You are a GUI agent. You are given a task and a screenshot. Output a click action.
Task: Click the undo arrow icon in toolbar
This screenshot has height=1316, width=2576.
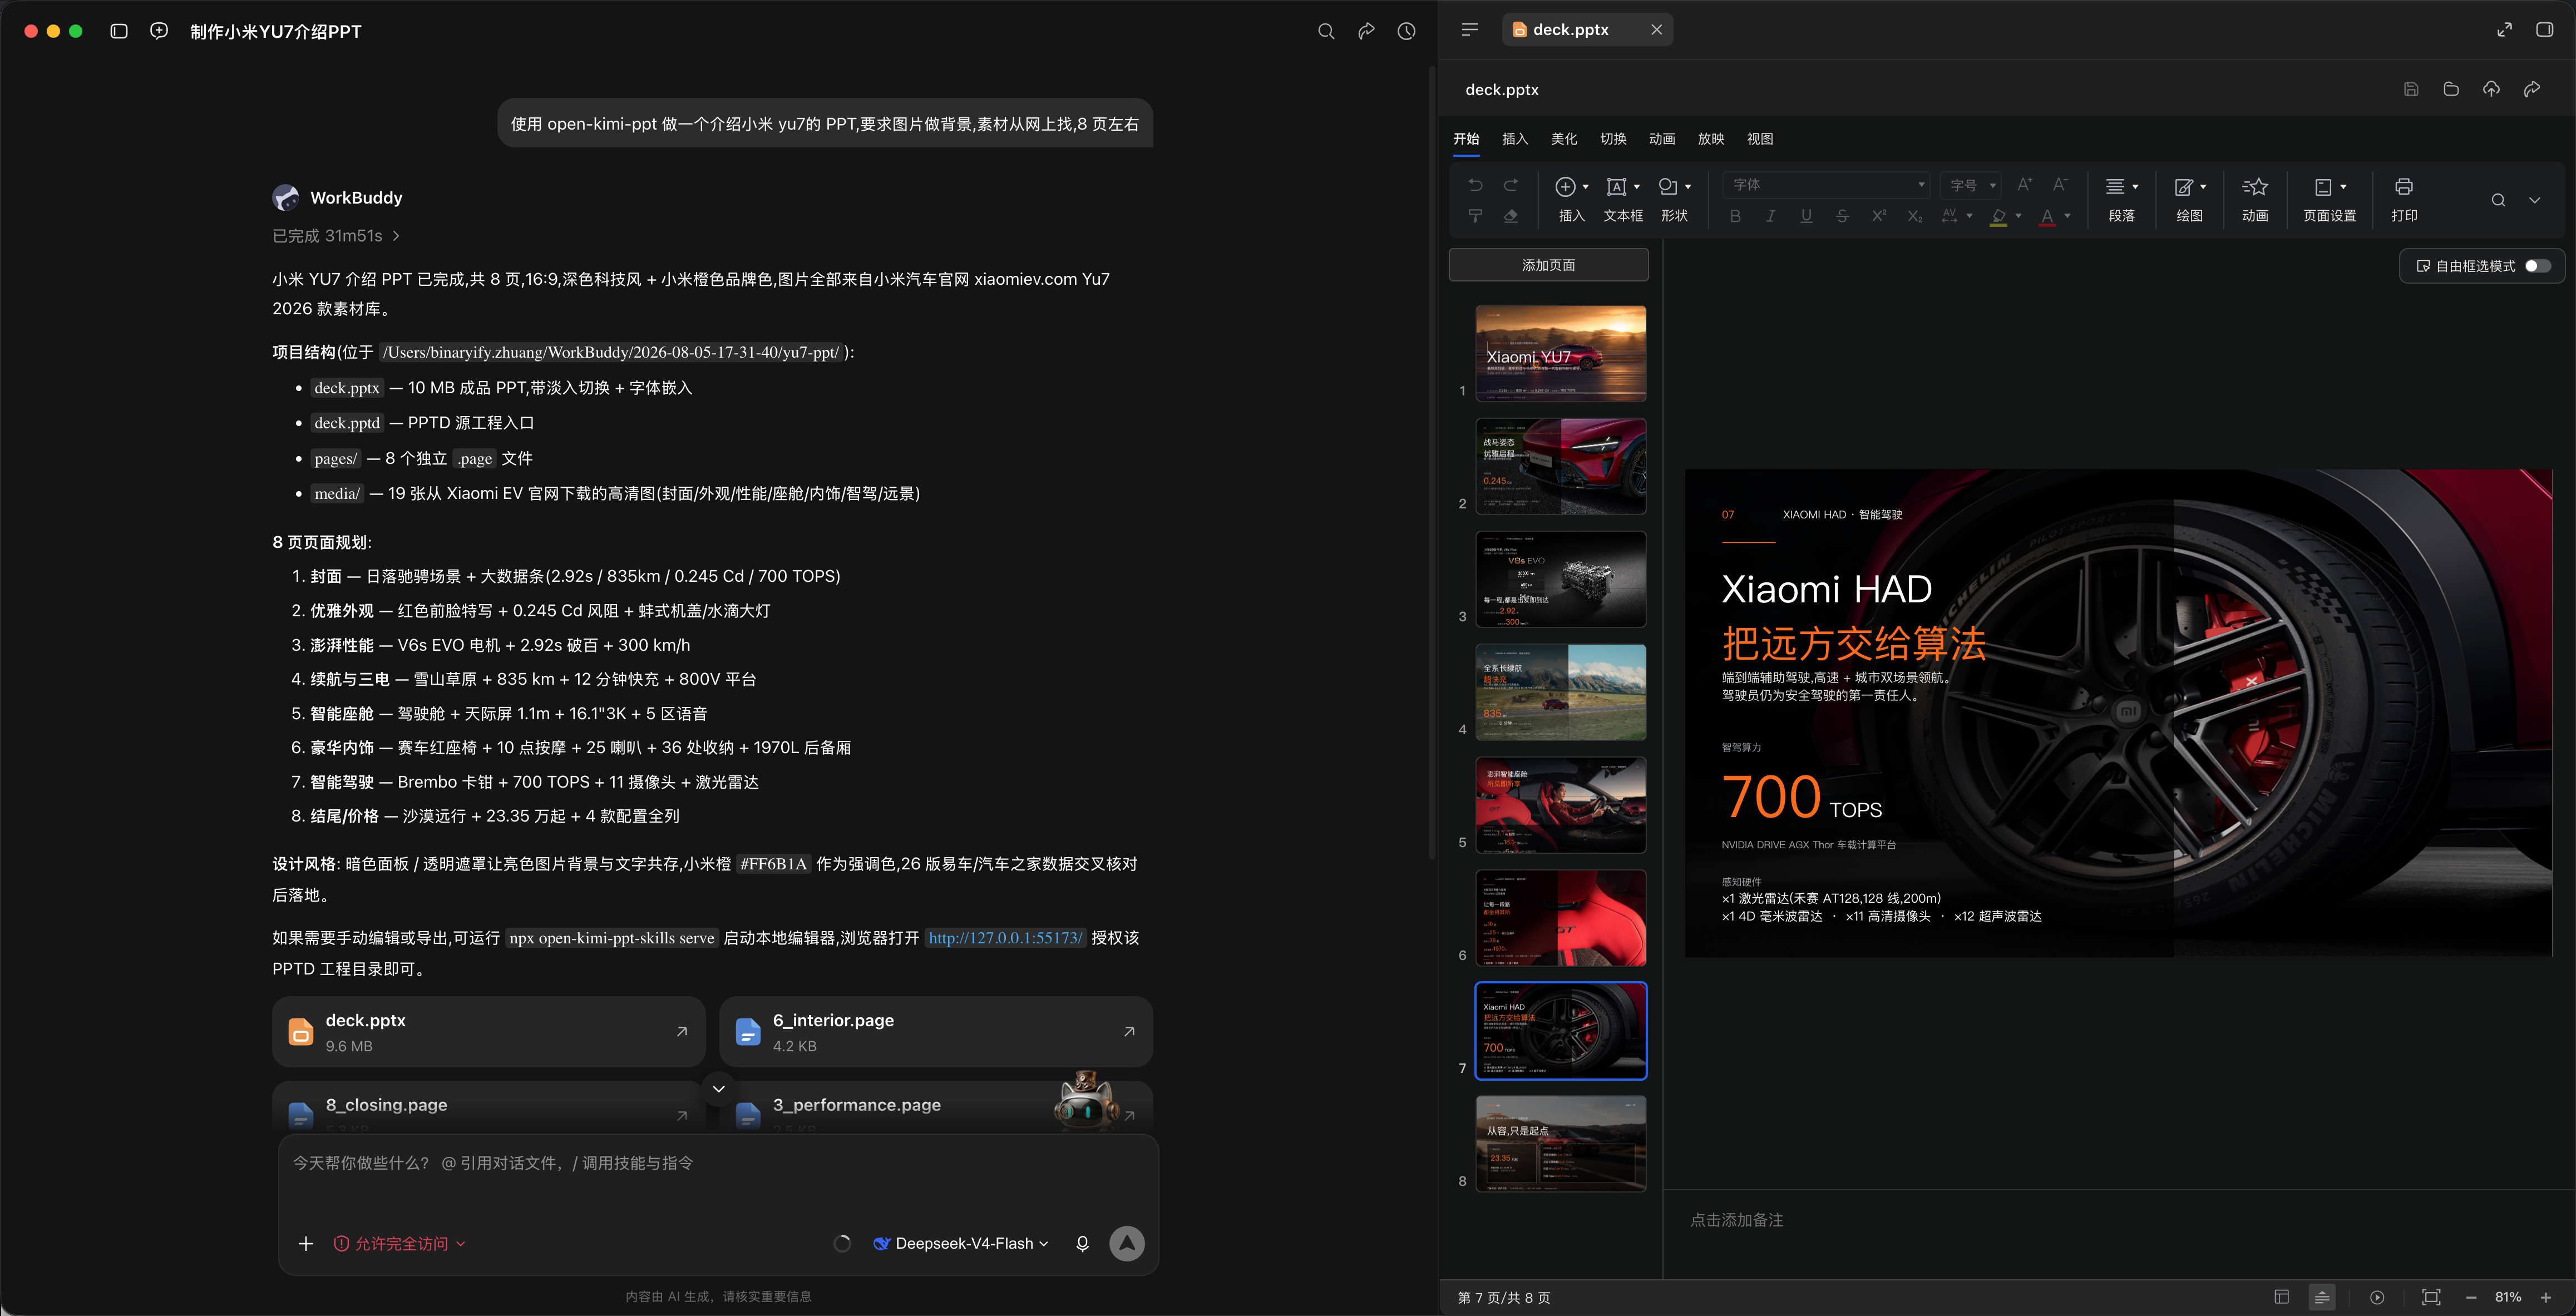pos(1475,185)
